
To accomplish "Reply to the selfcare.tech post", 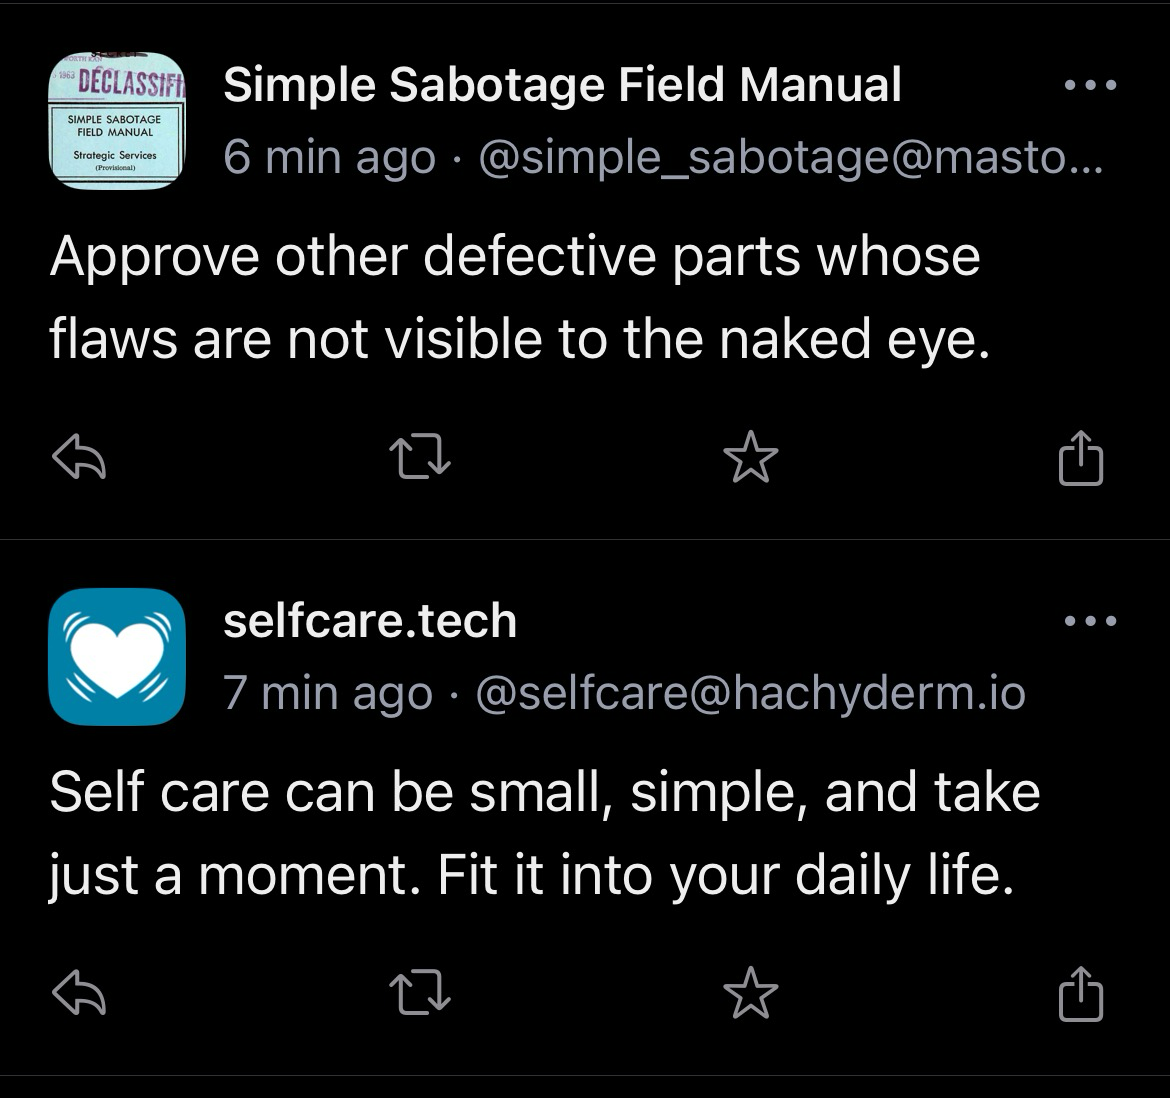I will pos(79,992).
